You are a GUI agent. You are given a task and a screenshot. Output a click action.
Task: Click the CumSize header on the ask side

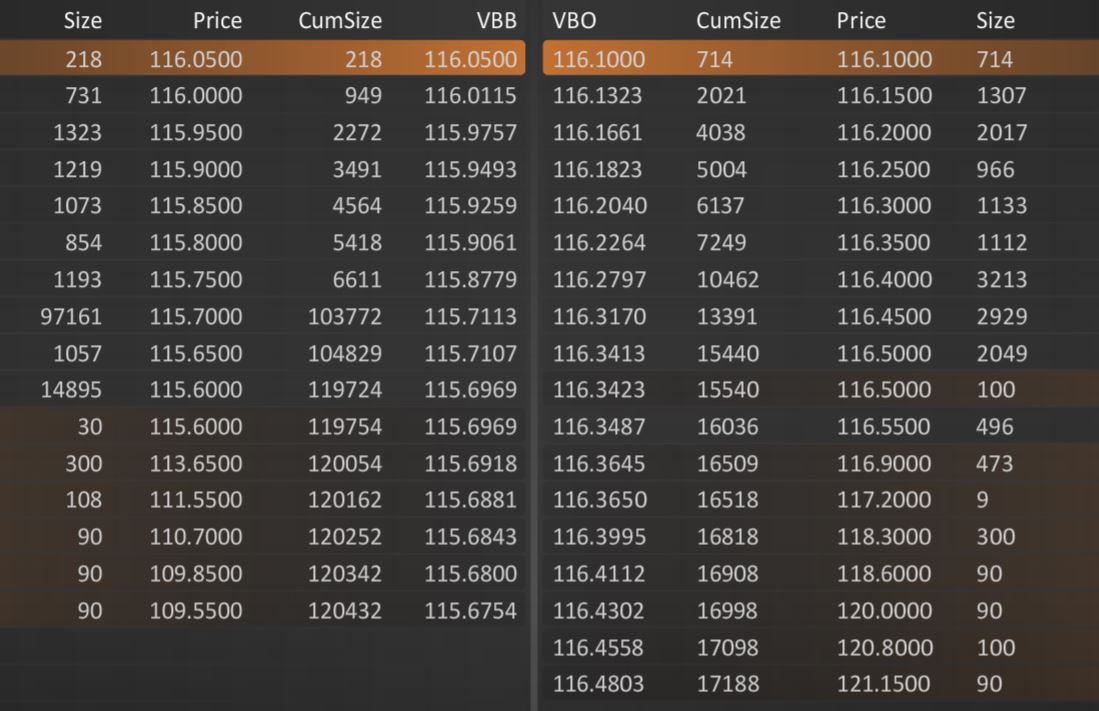pyautogui.click(x=738, y=20)
